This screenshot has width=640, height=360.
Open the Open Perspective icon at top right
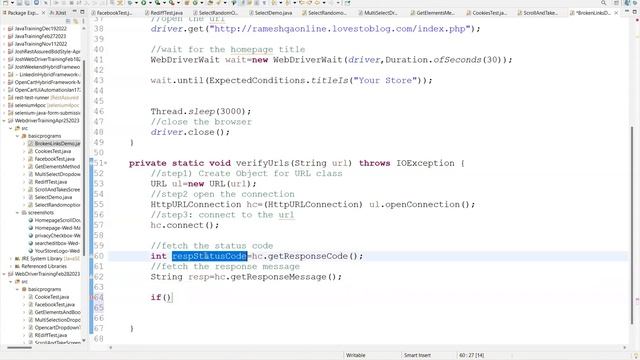point(616,3)
